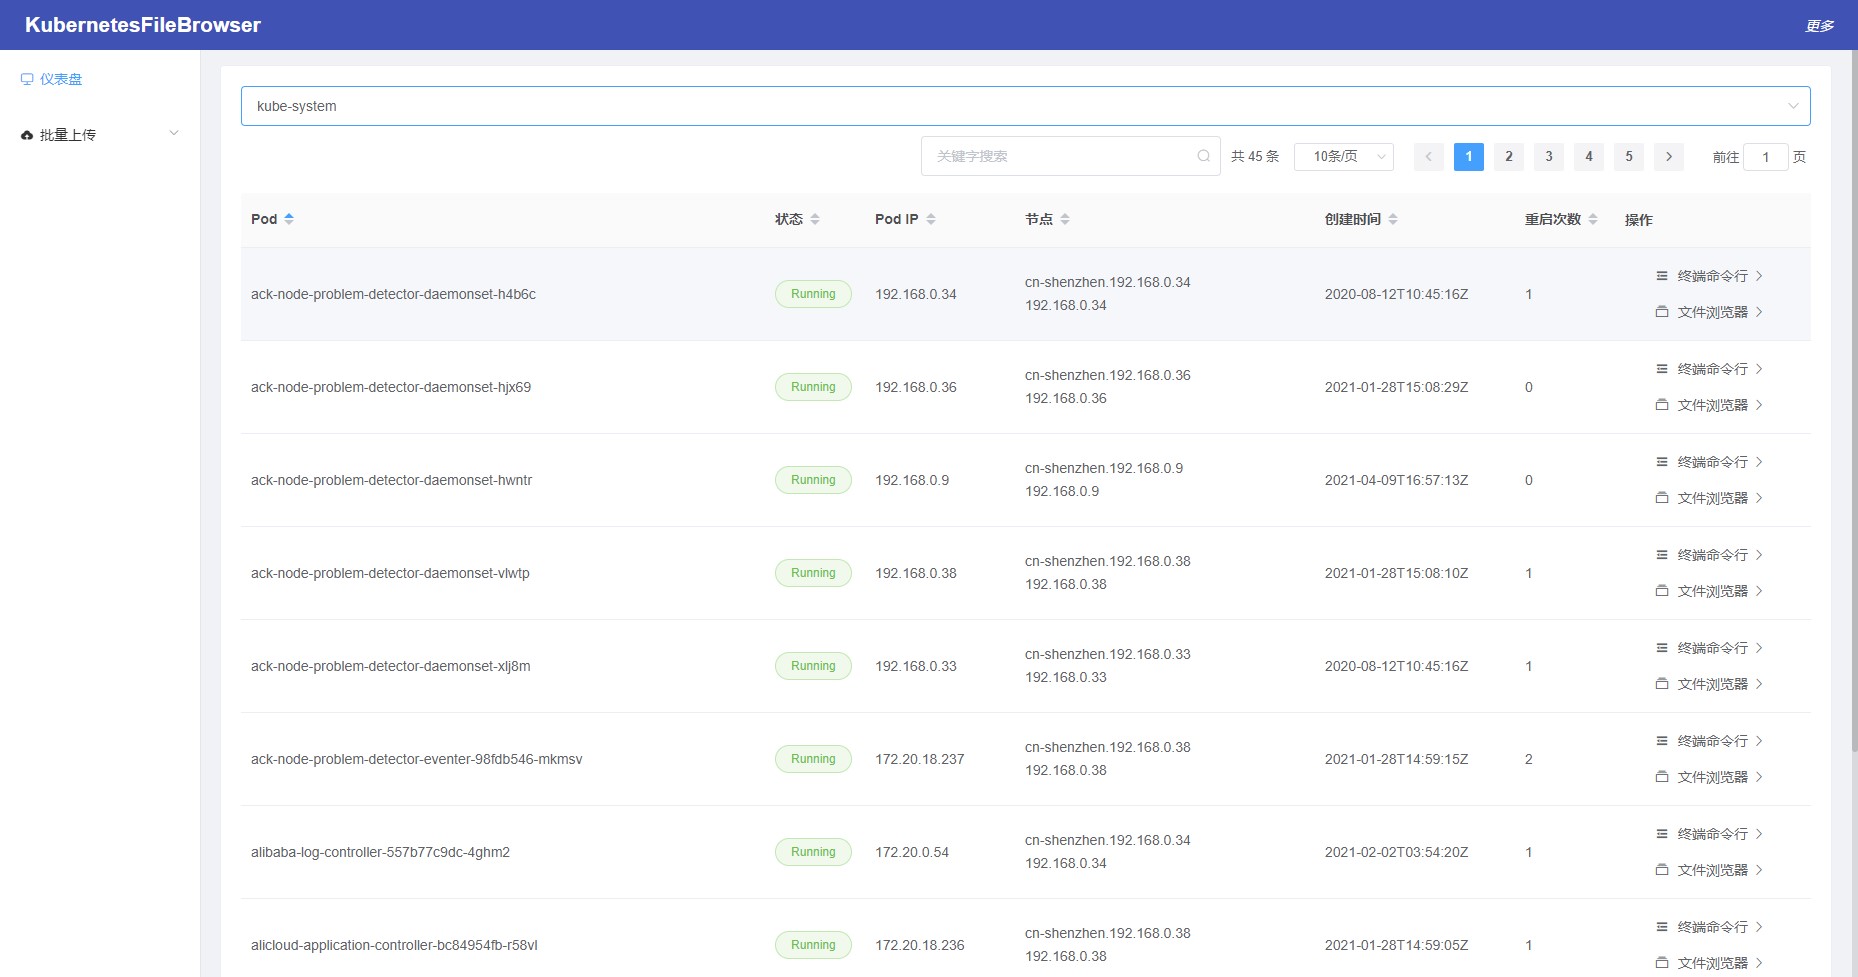Click the namespace selector down arrow

coord(1793,106)
